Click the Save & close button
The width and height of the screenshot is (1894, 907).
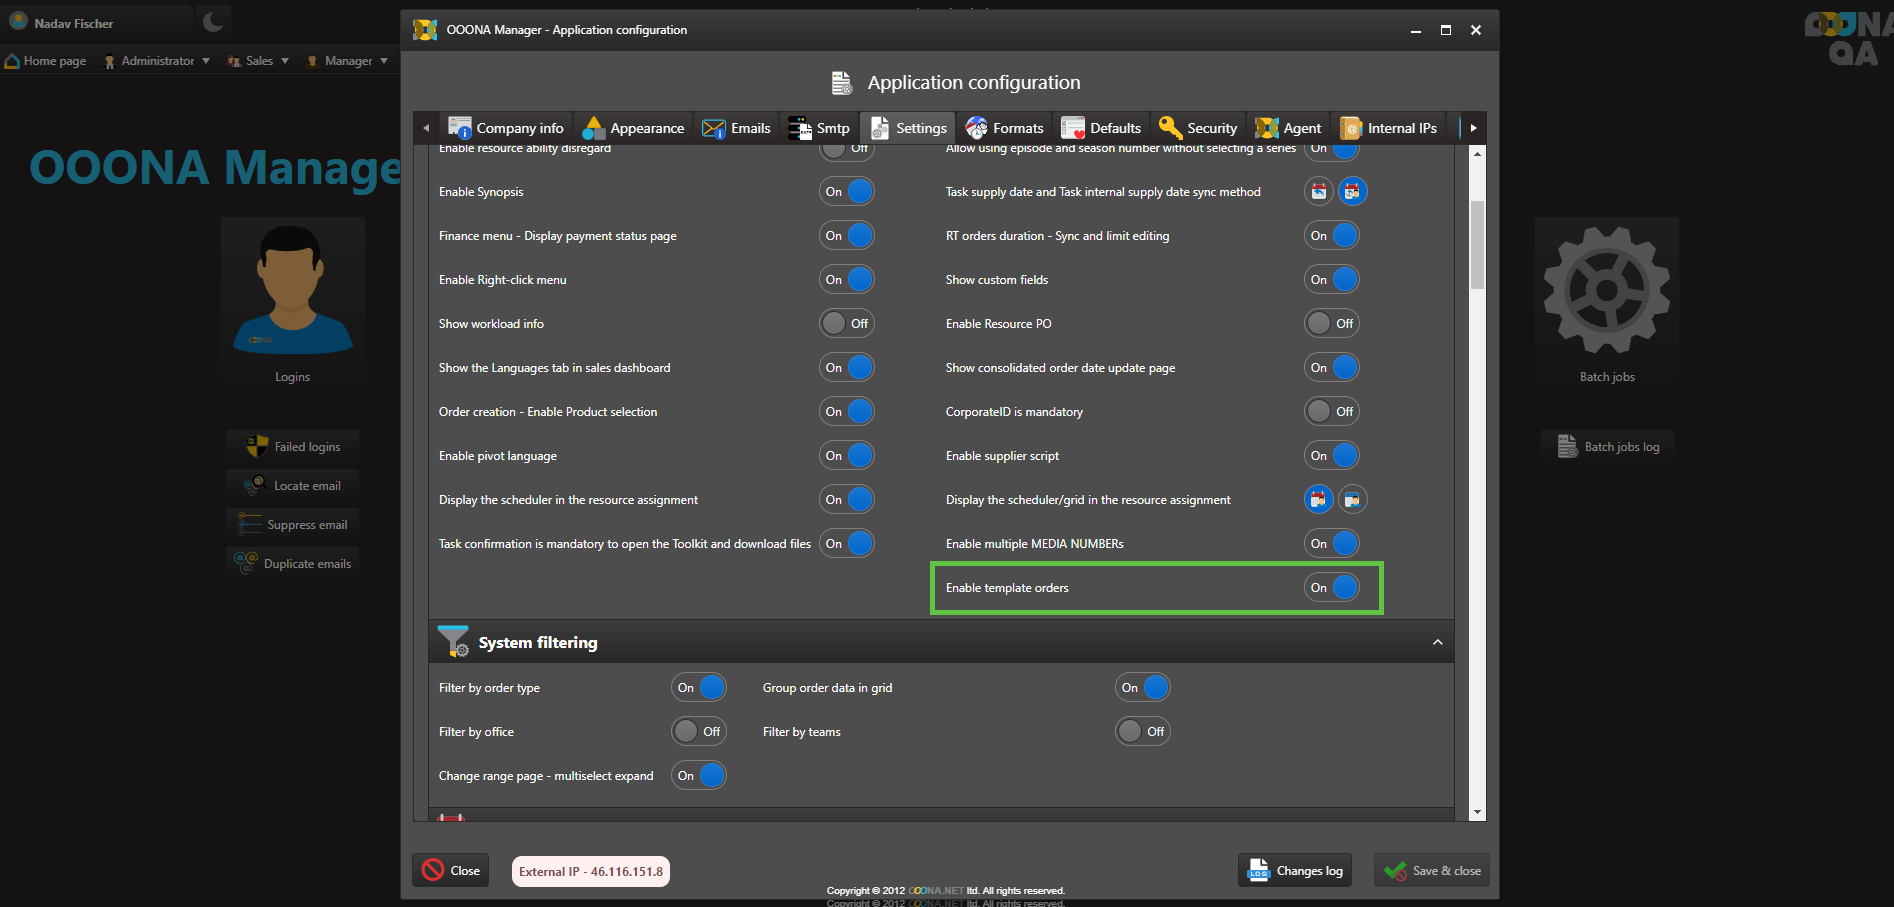pos(1432,871)
